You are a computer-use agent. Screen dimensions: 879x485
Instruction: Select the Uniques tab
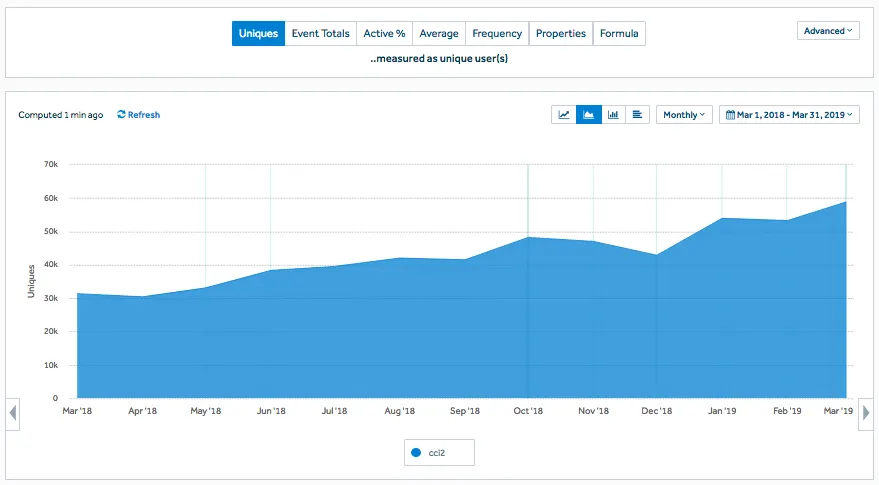pyautogui.click(x=258, y=33)
